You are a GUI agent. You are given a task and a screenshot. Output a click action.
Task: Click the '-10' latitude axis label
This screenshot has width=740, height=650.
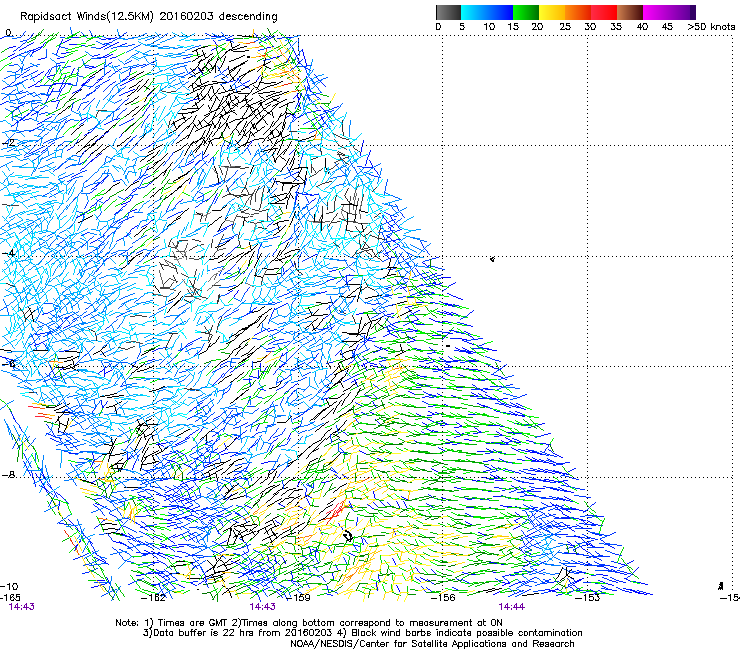[9, 587]
